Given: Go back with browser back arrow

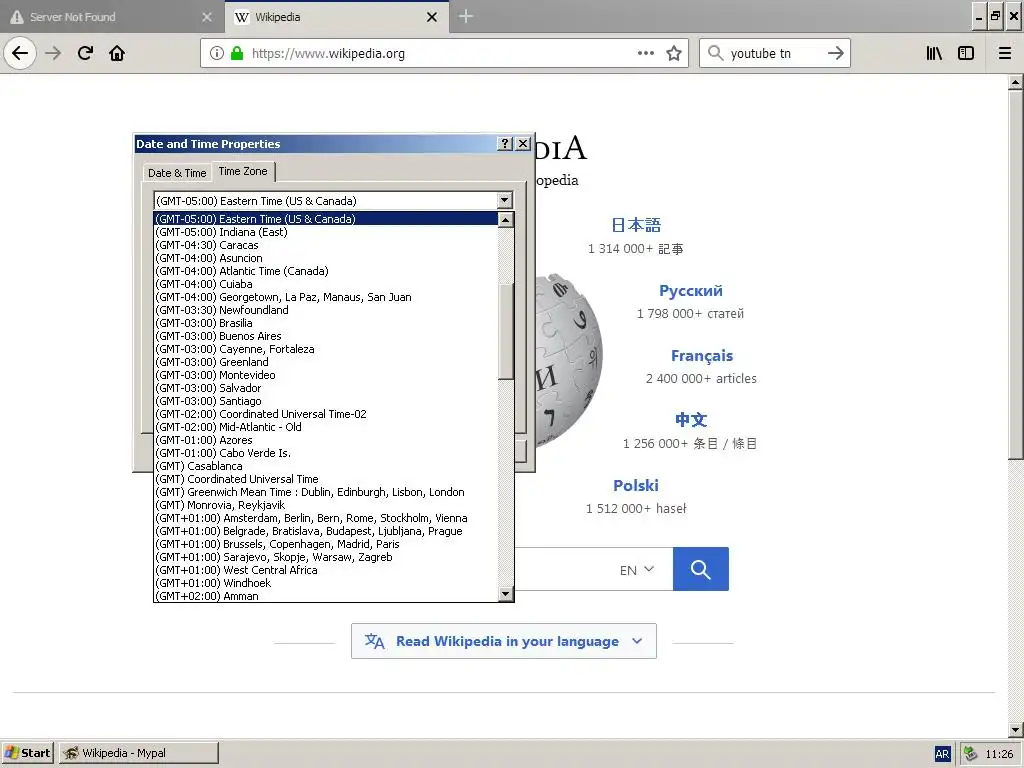Looking at the screenshot, I should (20, 53).
